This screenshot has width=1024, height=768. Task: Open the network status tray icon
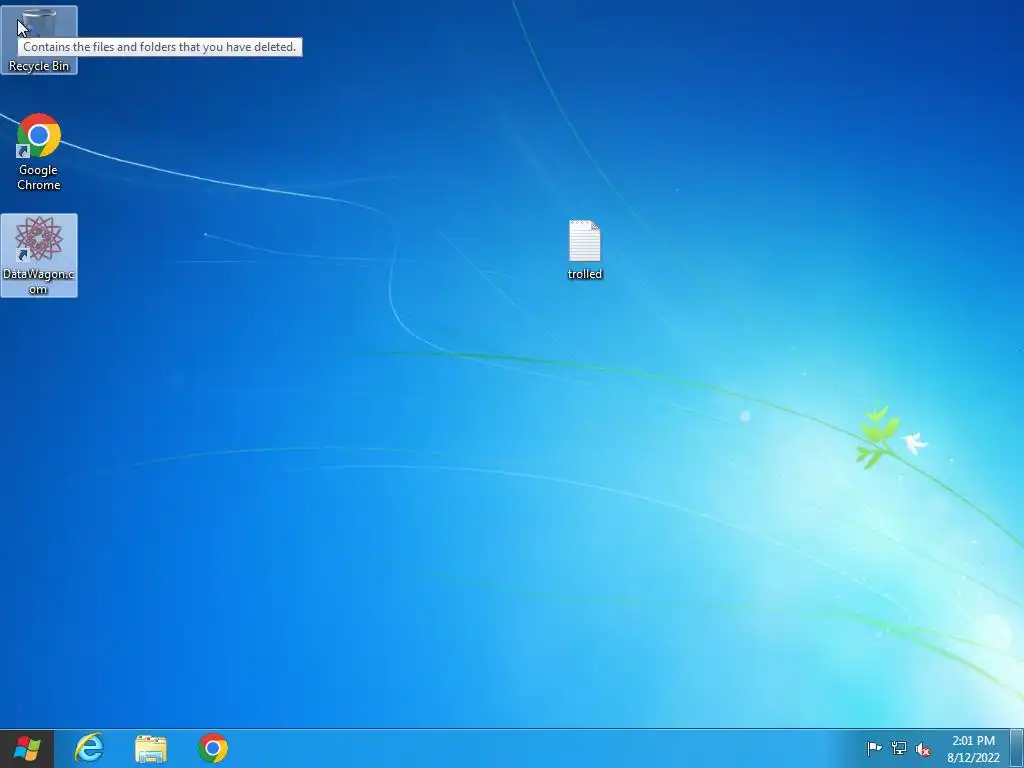[x=899, y=748]
